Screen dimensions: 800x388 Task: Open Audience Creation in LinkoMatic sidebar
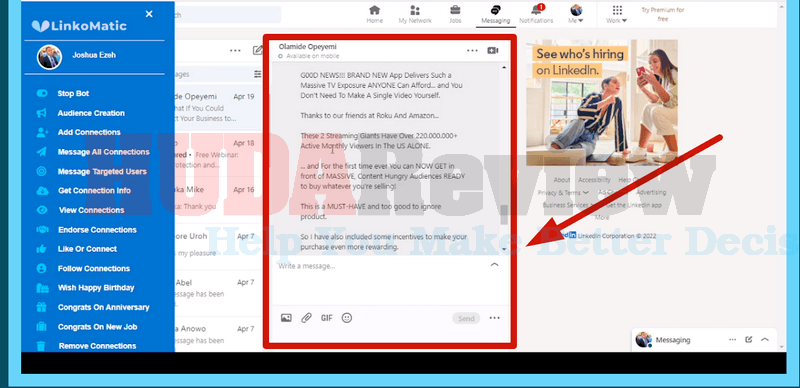91,113
